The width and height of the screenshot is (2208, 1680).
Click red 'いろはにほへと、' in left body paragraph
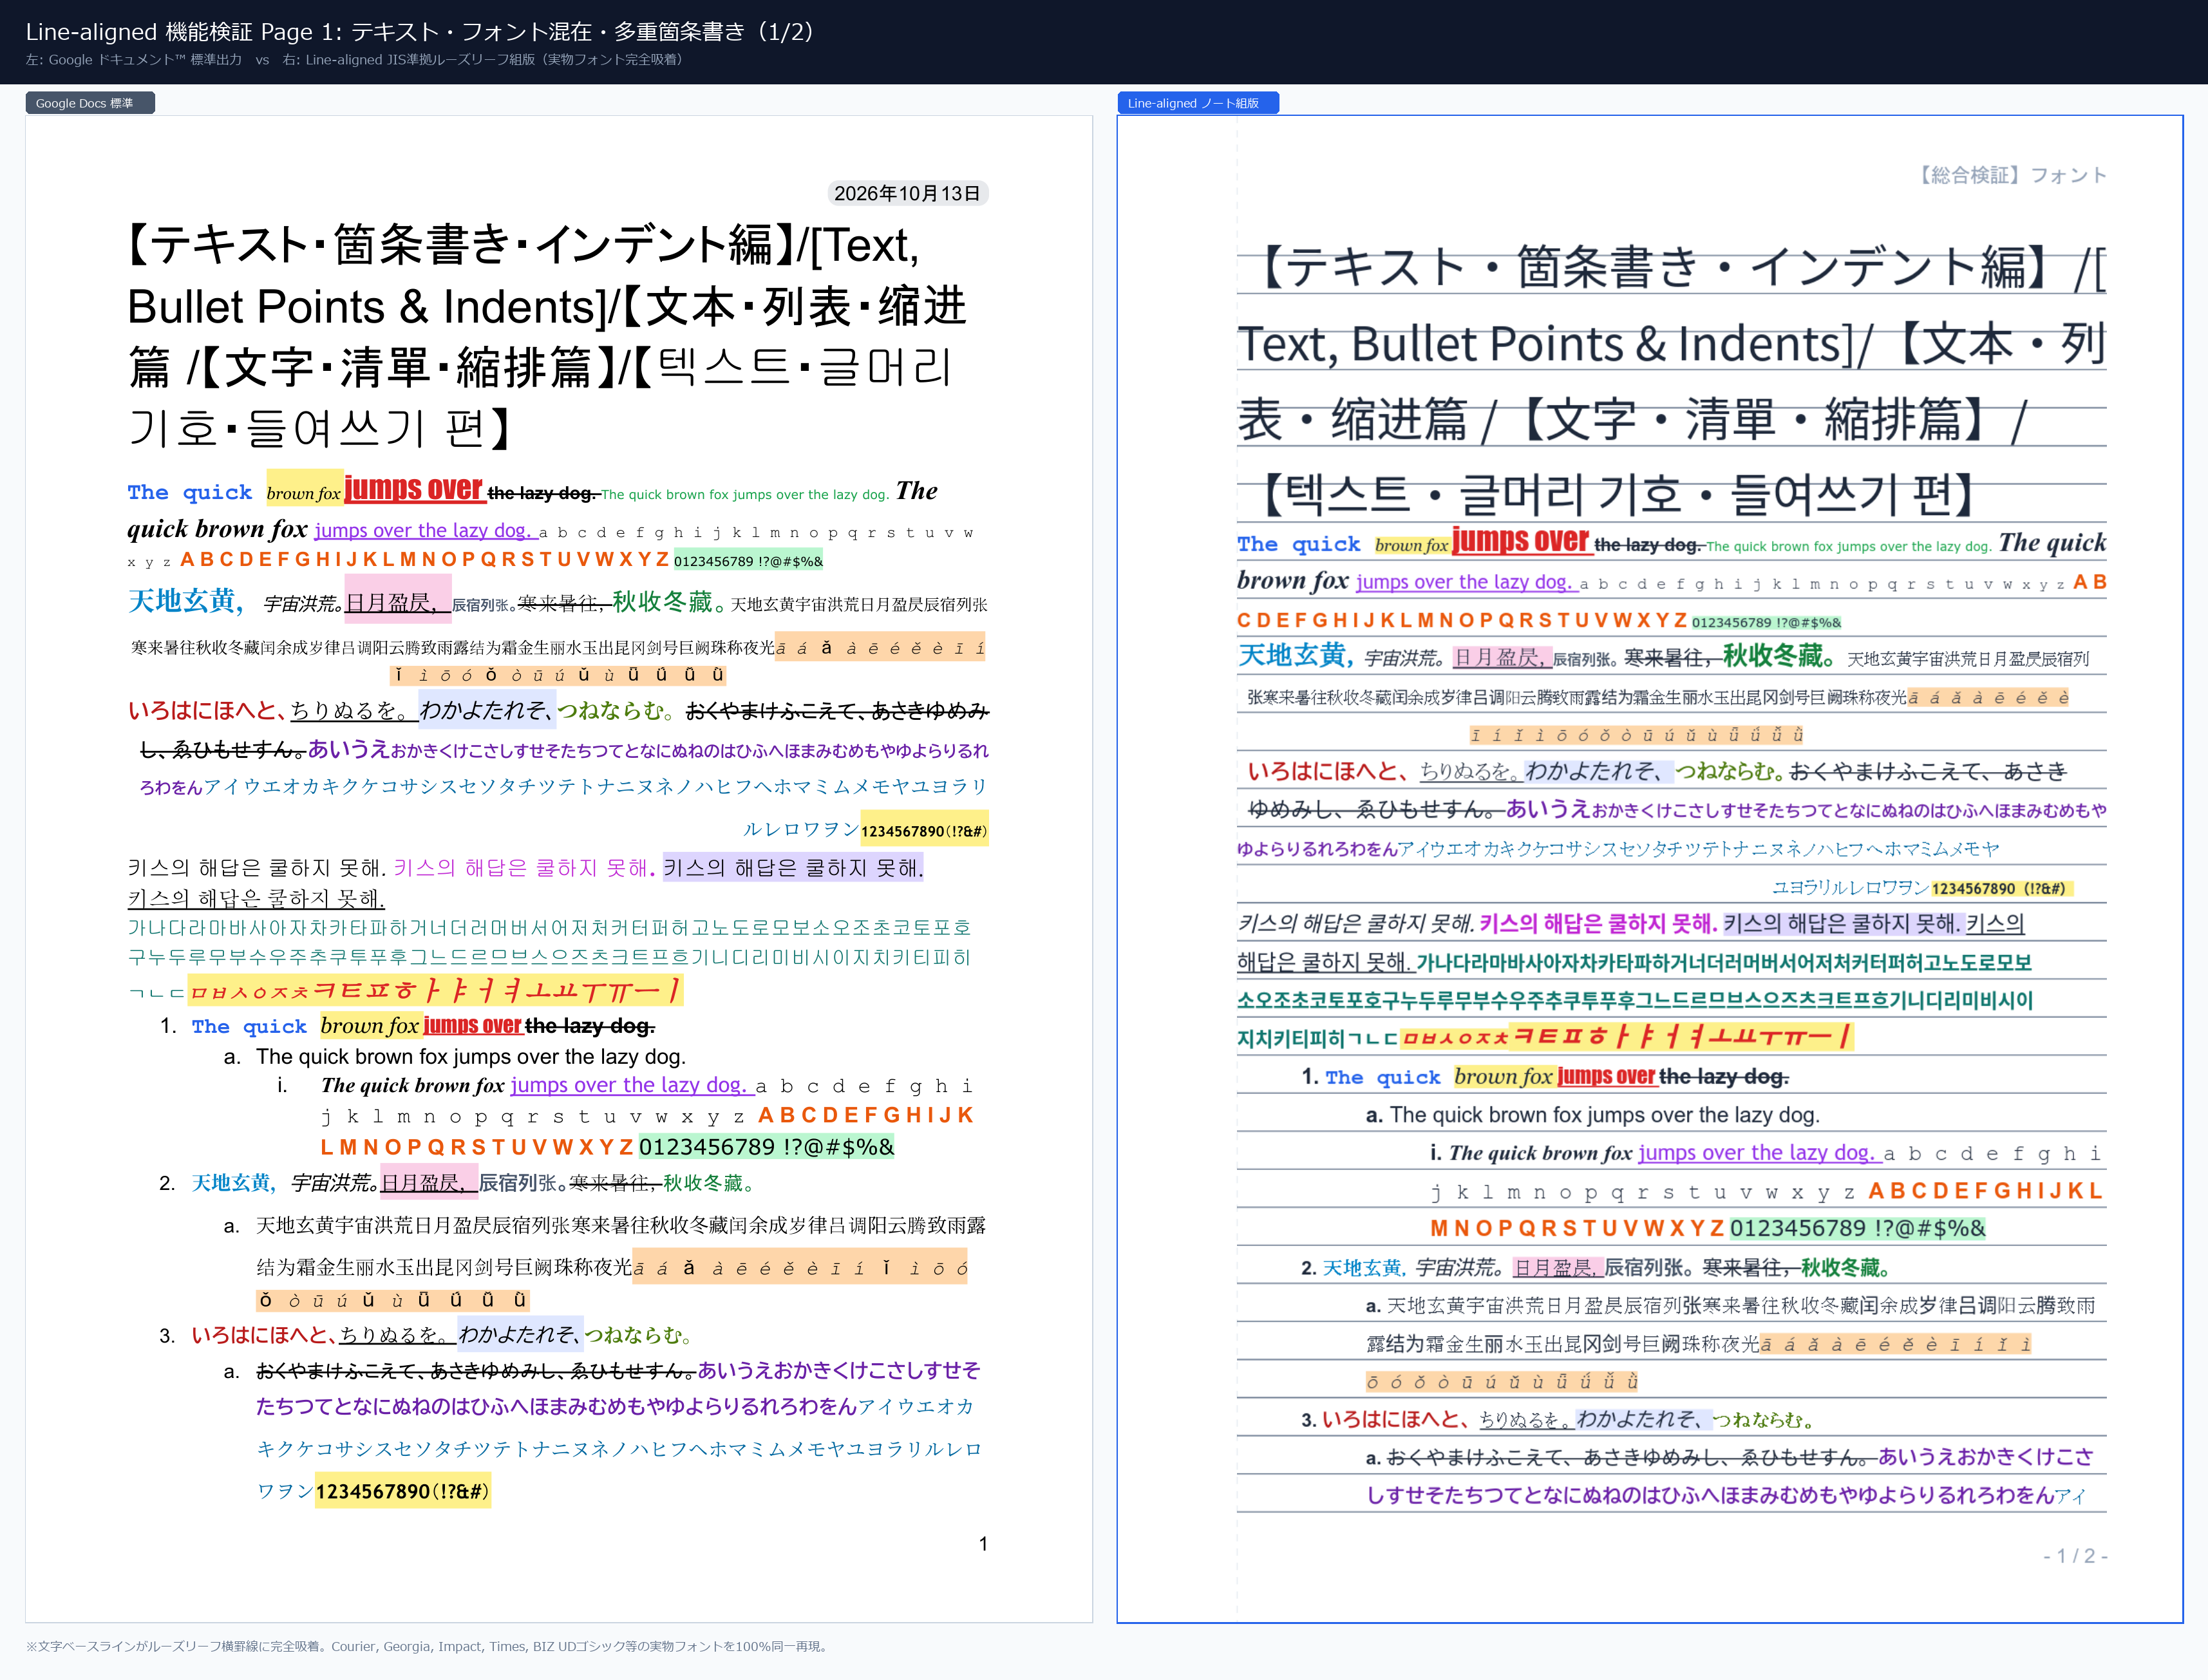coord(208,711)
